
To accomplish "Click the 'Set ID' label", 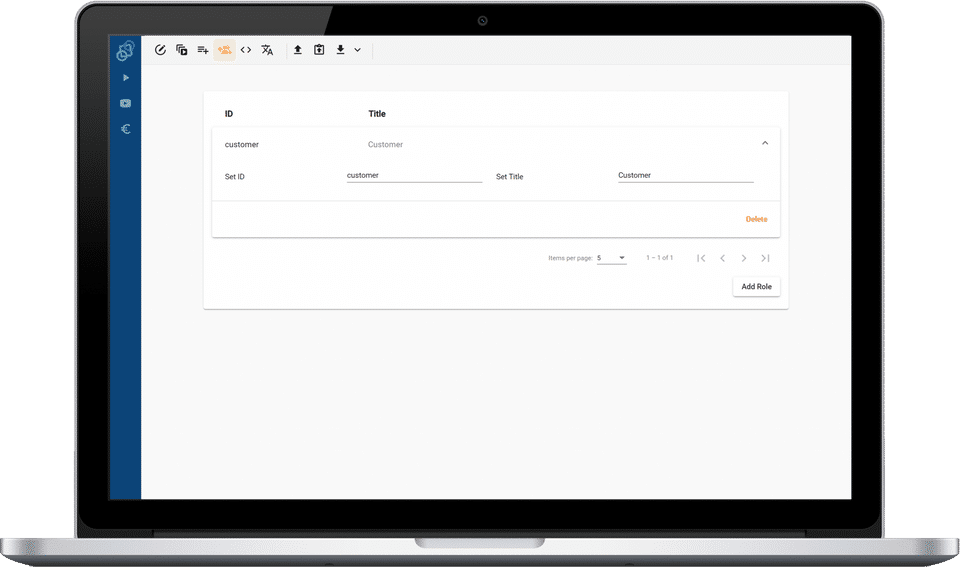I will click(x=234, y=177).
